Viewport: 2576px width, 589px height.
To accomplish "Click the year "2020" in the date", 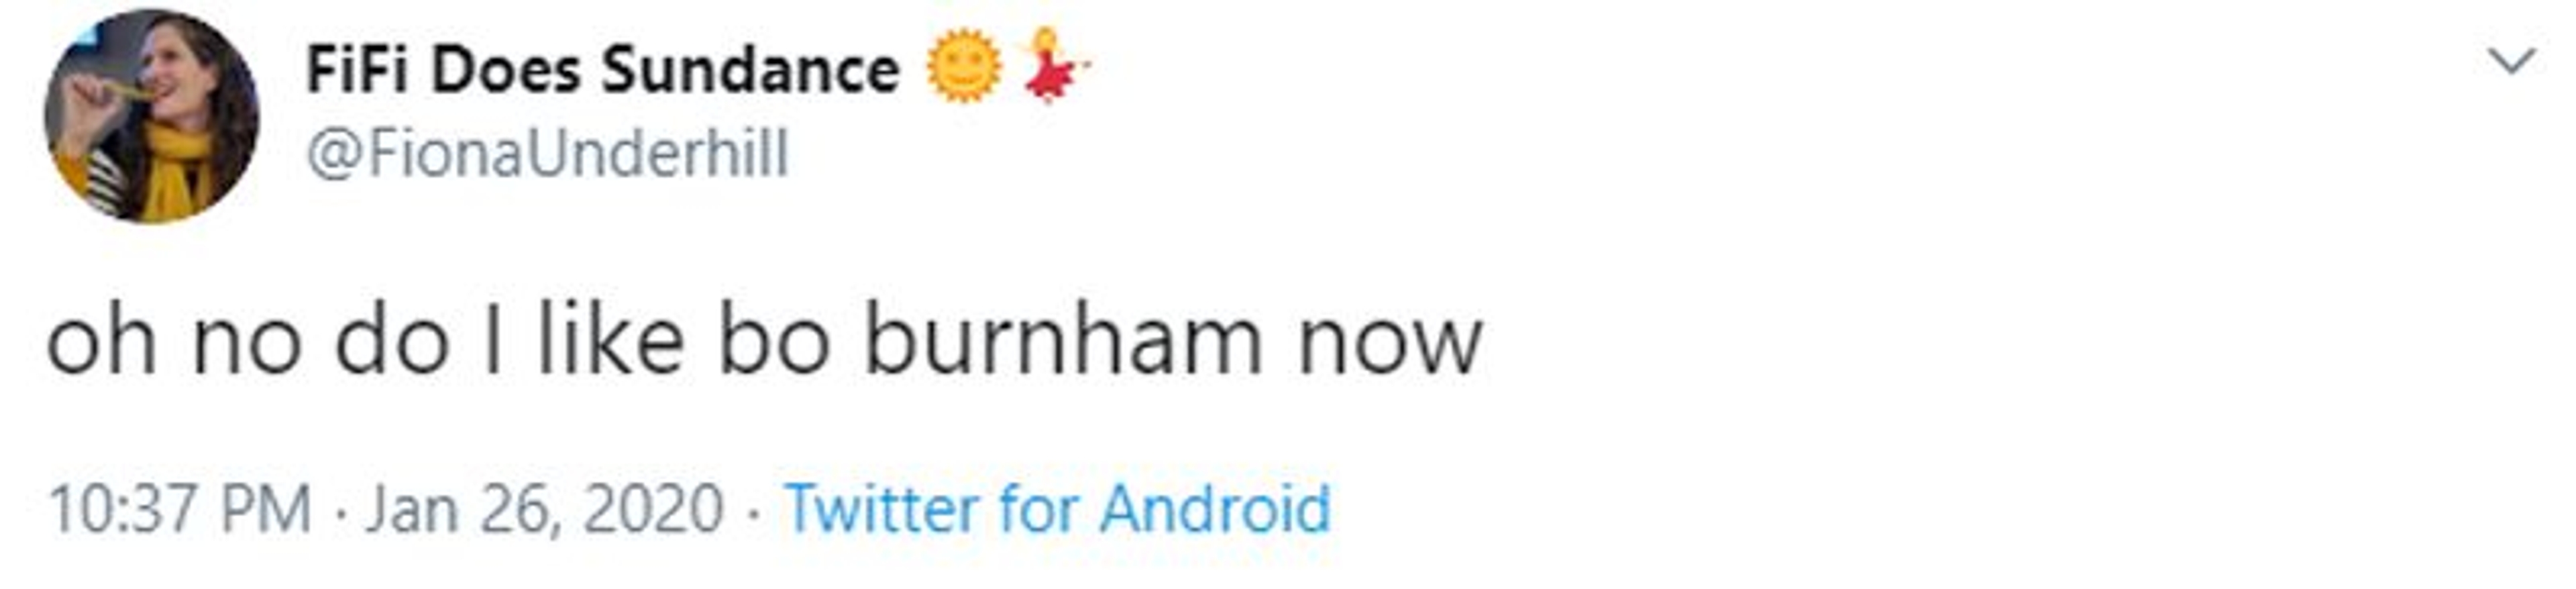I will (x=653, y=508).
